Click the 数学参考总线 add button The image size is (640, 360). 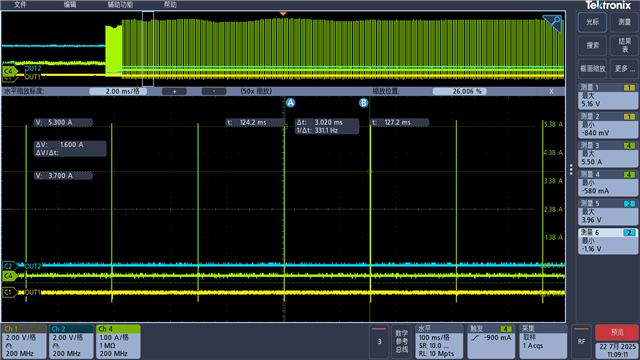coord(402,342)
